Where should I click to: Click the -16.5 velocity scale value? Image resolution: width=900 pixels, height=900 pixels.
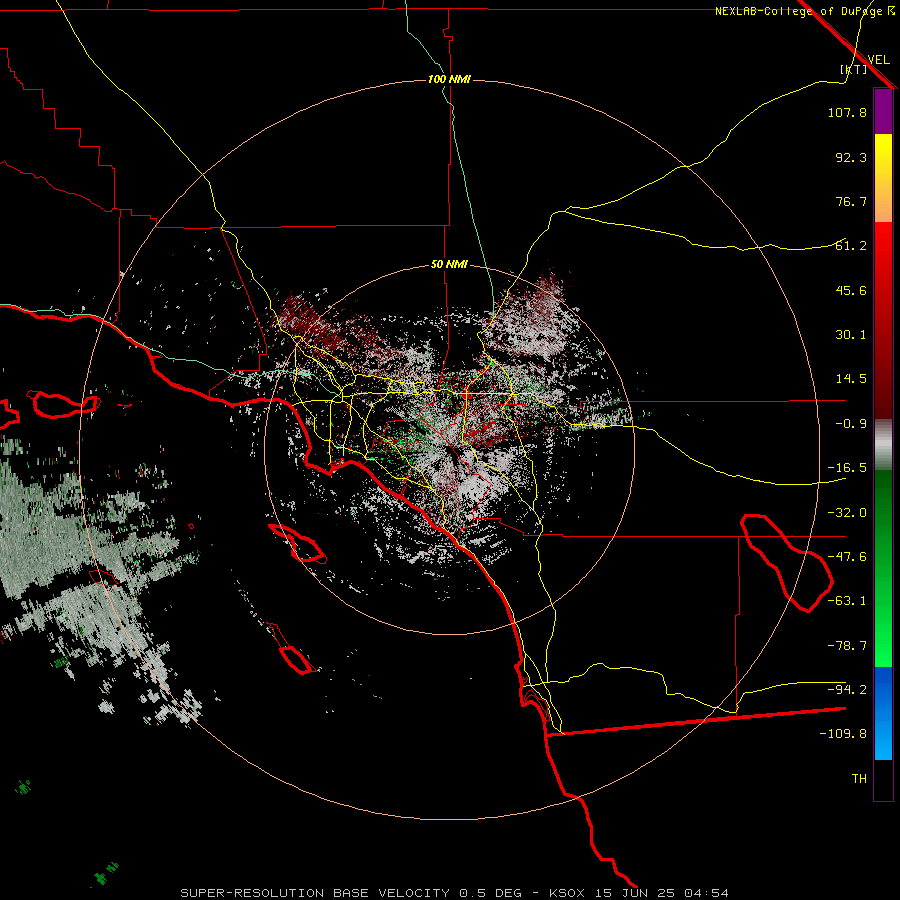coord(847,468)
